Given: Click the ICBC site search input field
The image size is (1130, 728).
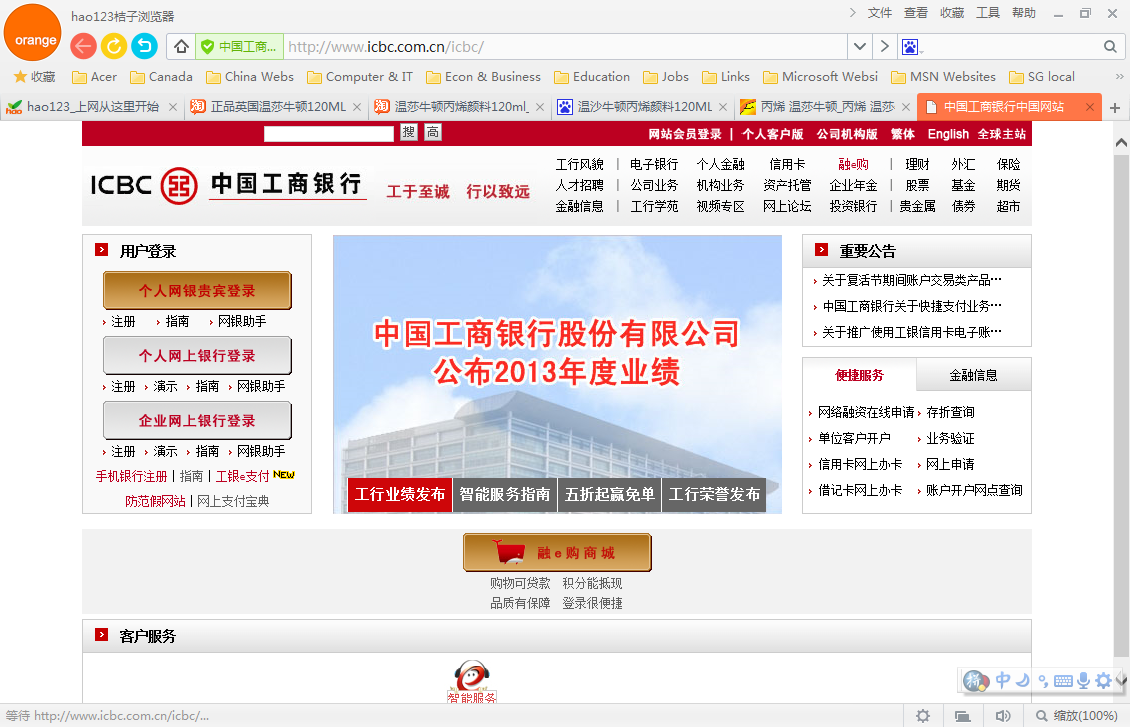Looking at the screenshot, I should (329, 133).
